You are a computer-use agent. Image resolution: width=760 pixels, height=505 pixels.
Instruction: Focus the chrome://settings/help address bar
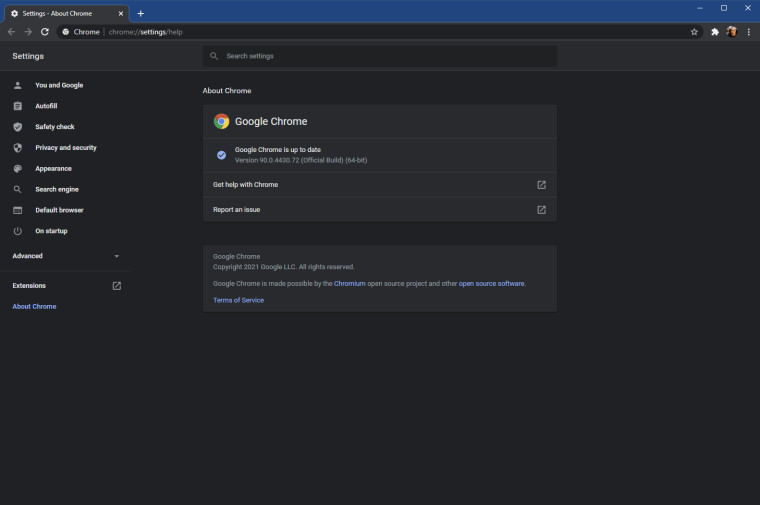pos(380,32)
